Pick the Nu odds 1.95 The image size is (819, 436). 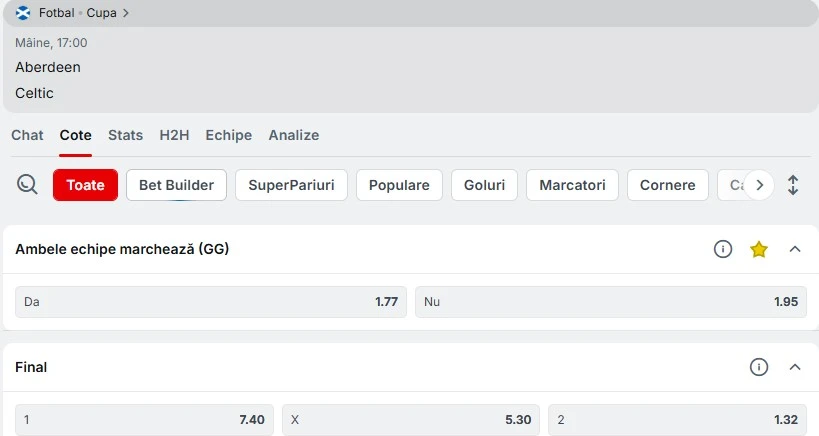tap(611, 302)
